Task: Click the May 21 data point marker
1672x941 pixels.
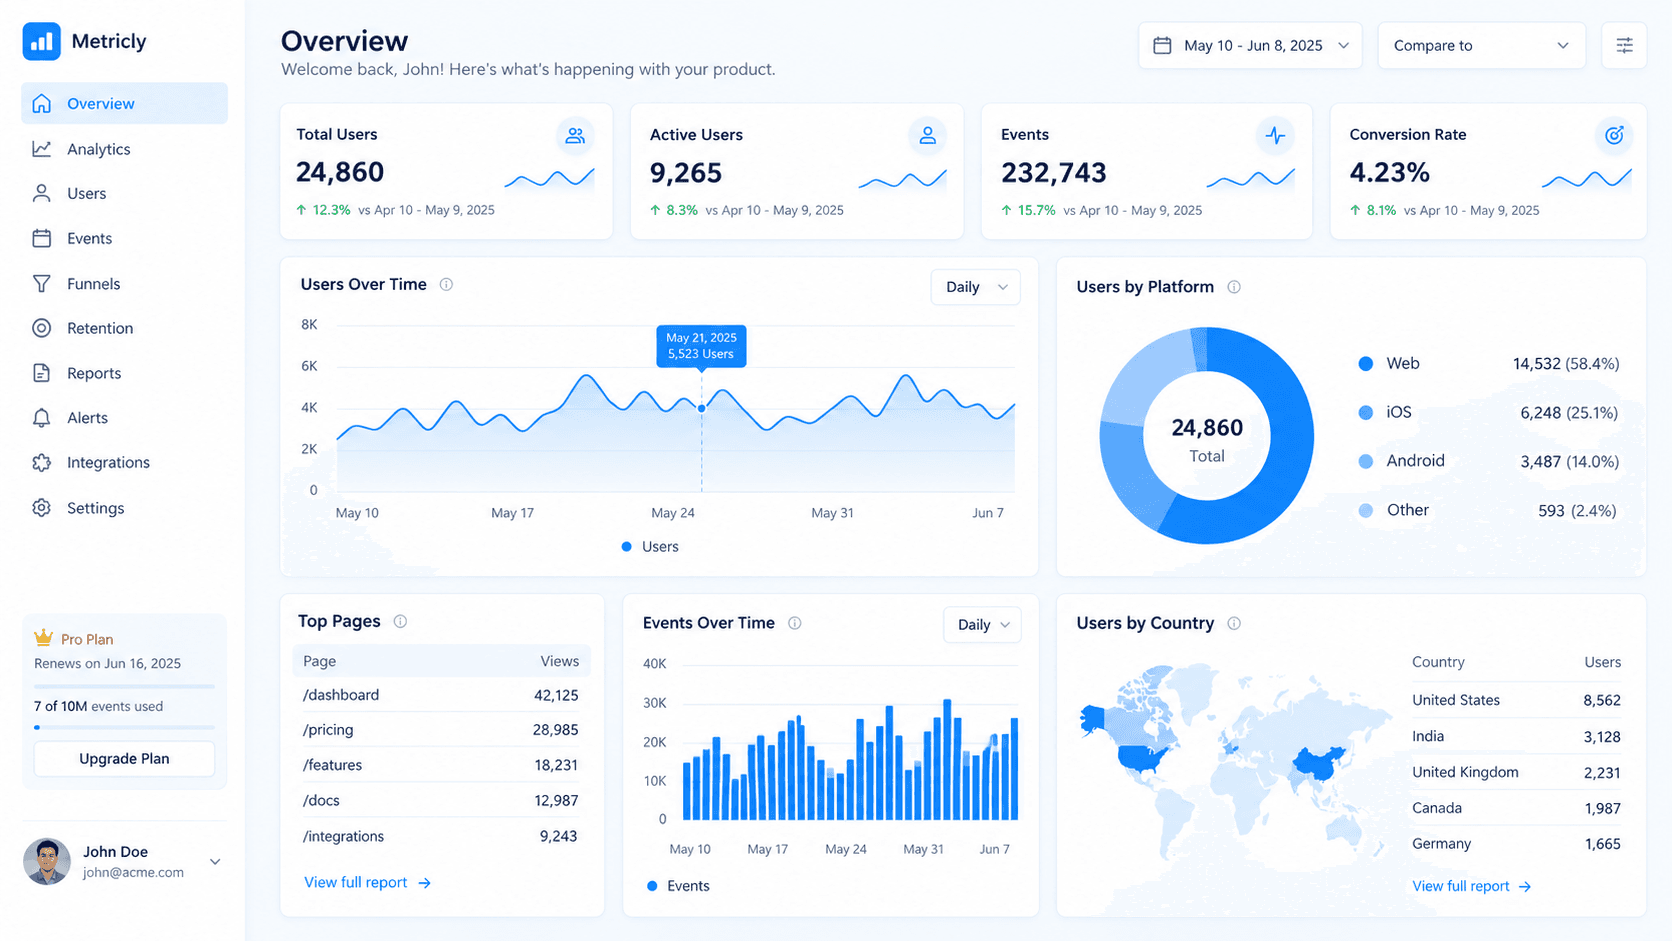Action: [701, 408]
